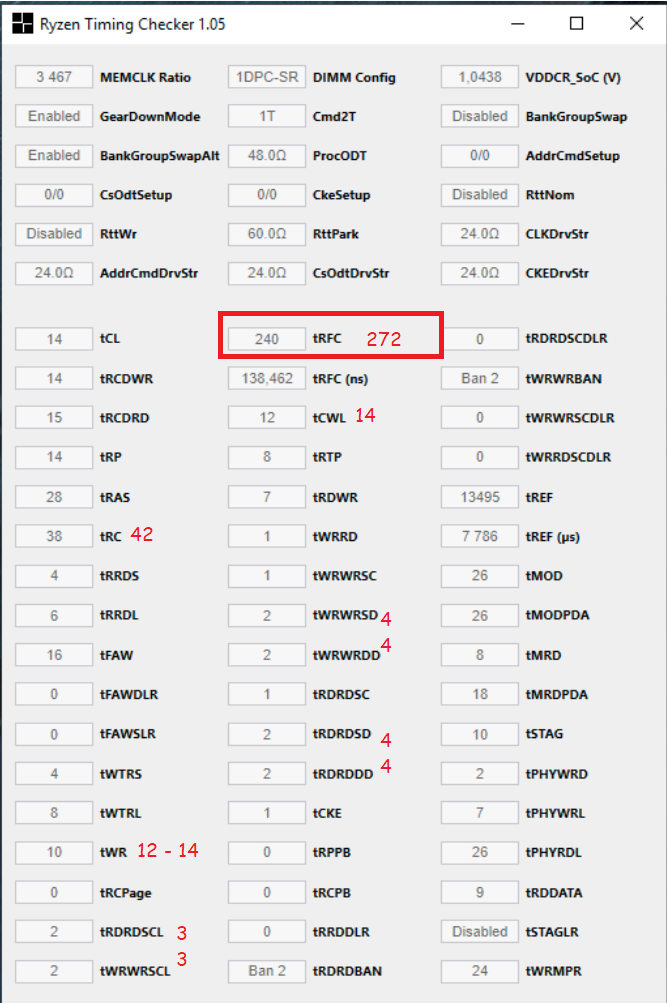Image resolution: width=667 pixels, height=1003 pixels.
Task: Close the Ryzen Timing Checker window
Action: pyautogui.click(x=636, y=24)
